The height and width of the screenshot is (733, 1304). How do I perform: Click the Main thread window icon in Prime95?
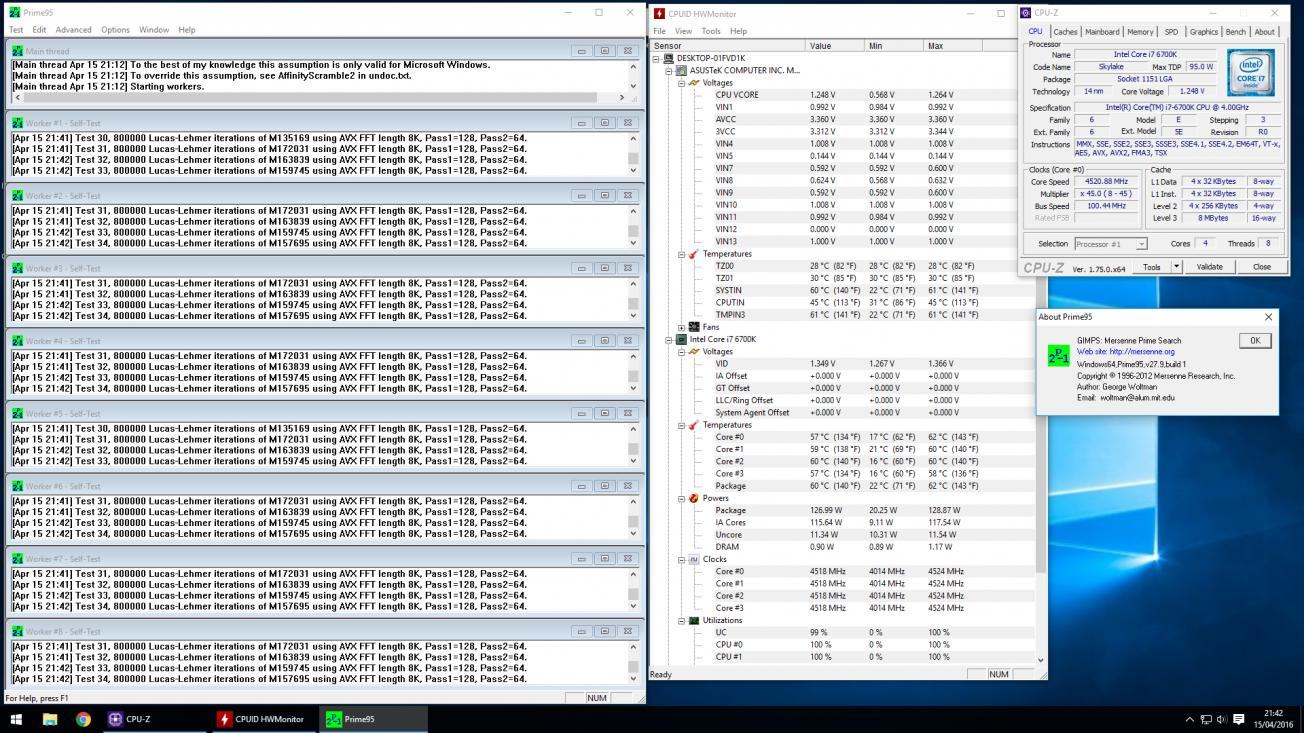click(x=17, y=51)
